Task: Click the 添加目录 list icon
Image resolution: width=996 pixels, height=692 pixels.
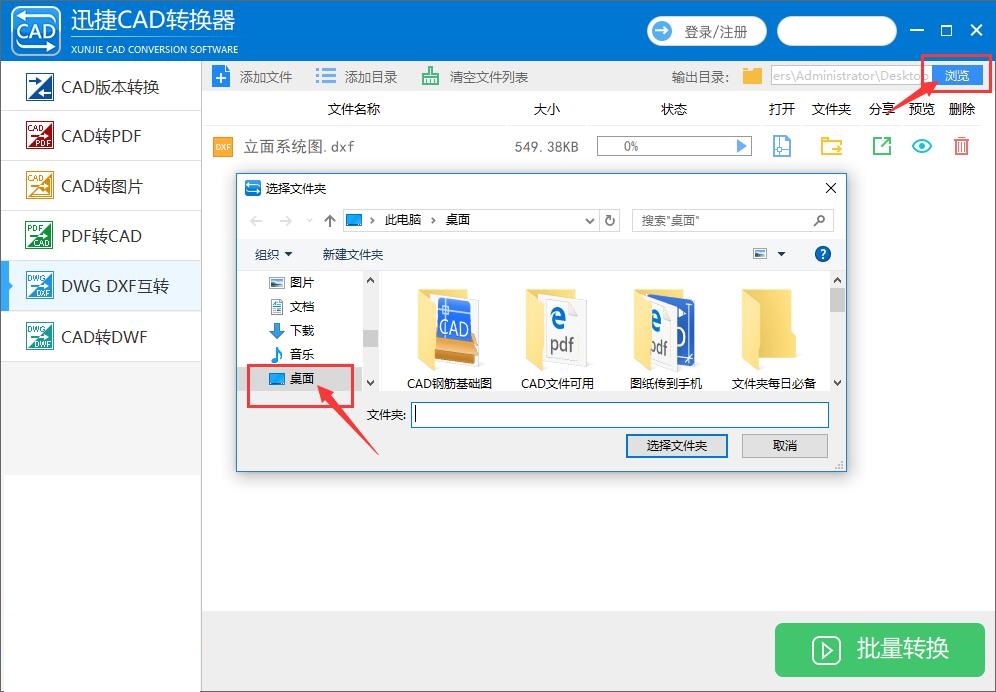Action: tap(326, 77)
